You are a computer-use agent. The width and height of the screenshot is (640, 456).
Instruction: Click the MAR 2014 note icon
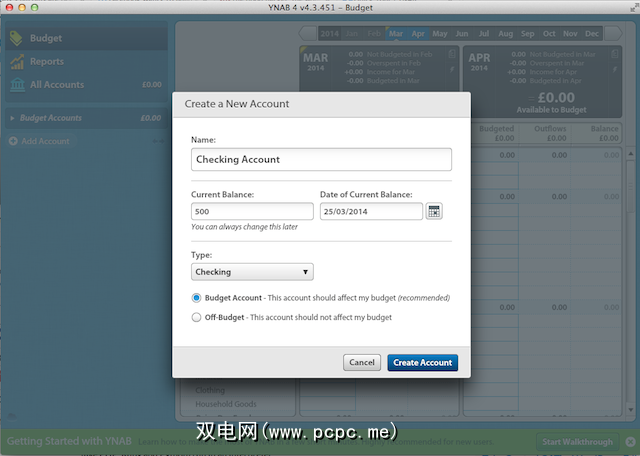pos(451,54)
